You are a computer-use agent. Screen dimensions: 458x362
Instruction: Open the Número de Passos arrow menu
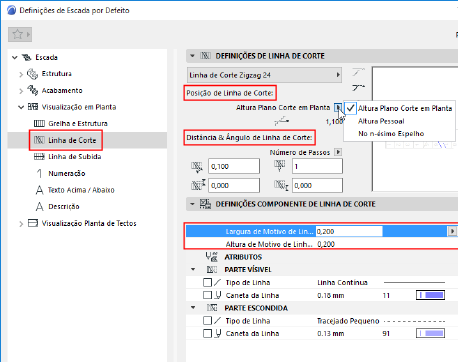tap(338, 152)
